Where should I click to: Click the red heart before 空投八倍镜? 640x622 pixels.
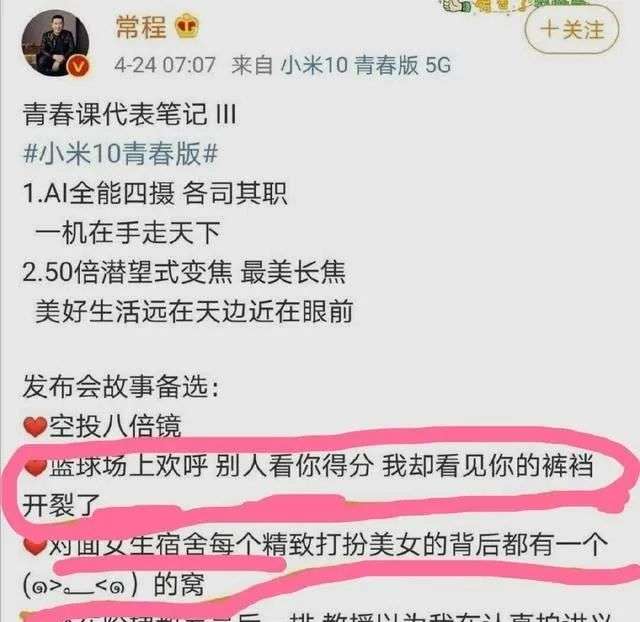click(x=35, y=427)
